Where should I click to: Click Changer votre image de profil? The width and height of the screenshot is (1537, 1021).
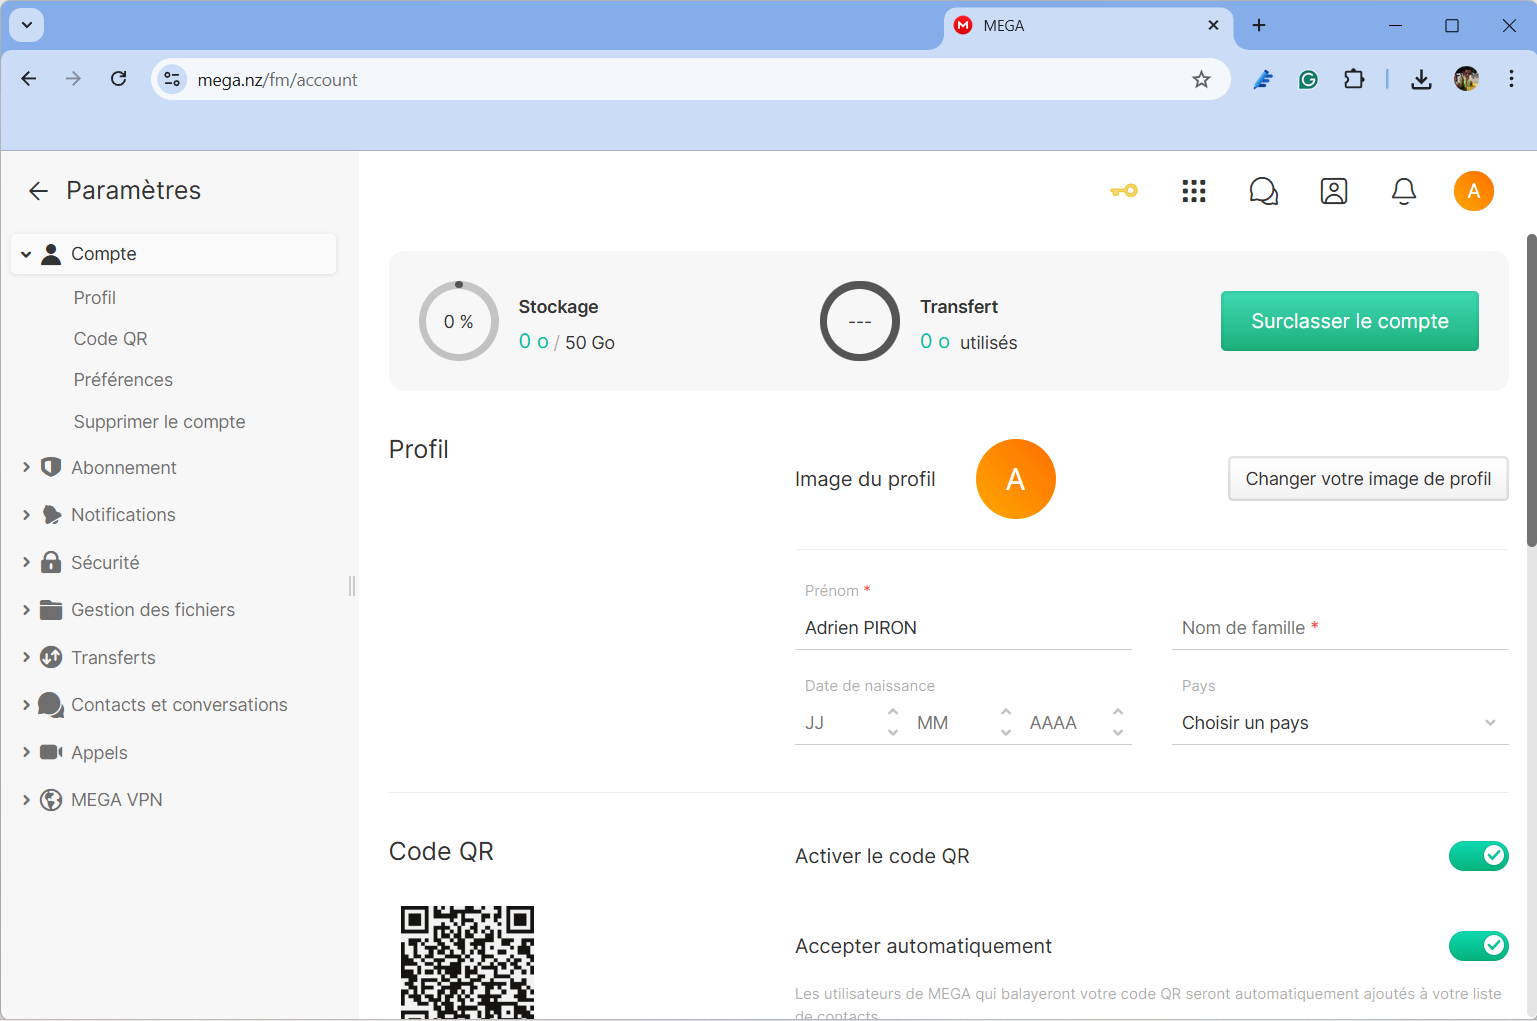pyautogui.click(x=1367, y=479)
